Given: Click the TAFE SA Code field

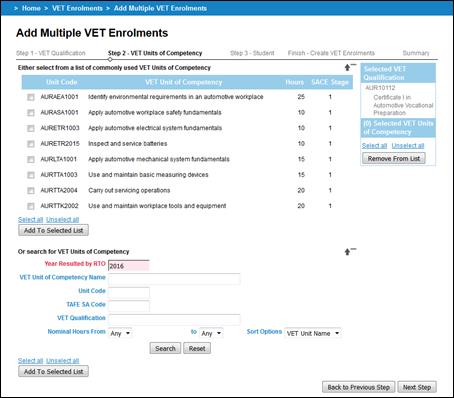Looking at the screenshot, I should pos(129,306).
